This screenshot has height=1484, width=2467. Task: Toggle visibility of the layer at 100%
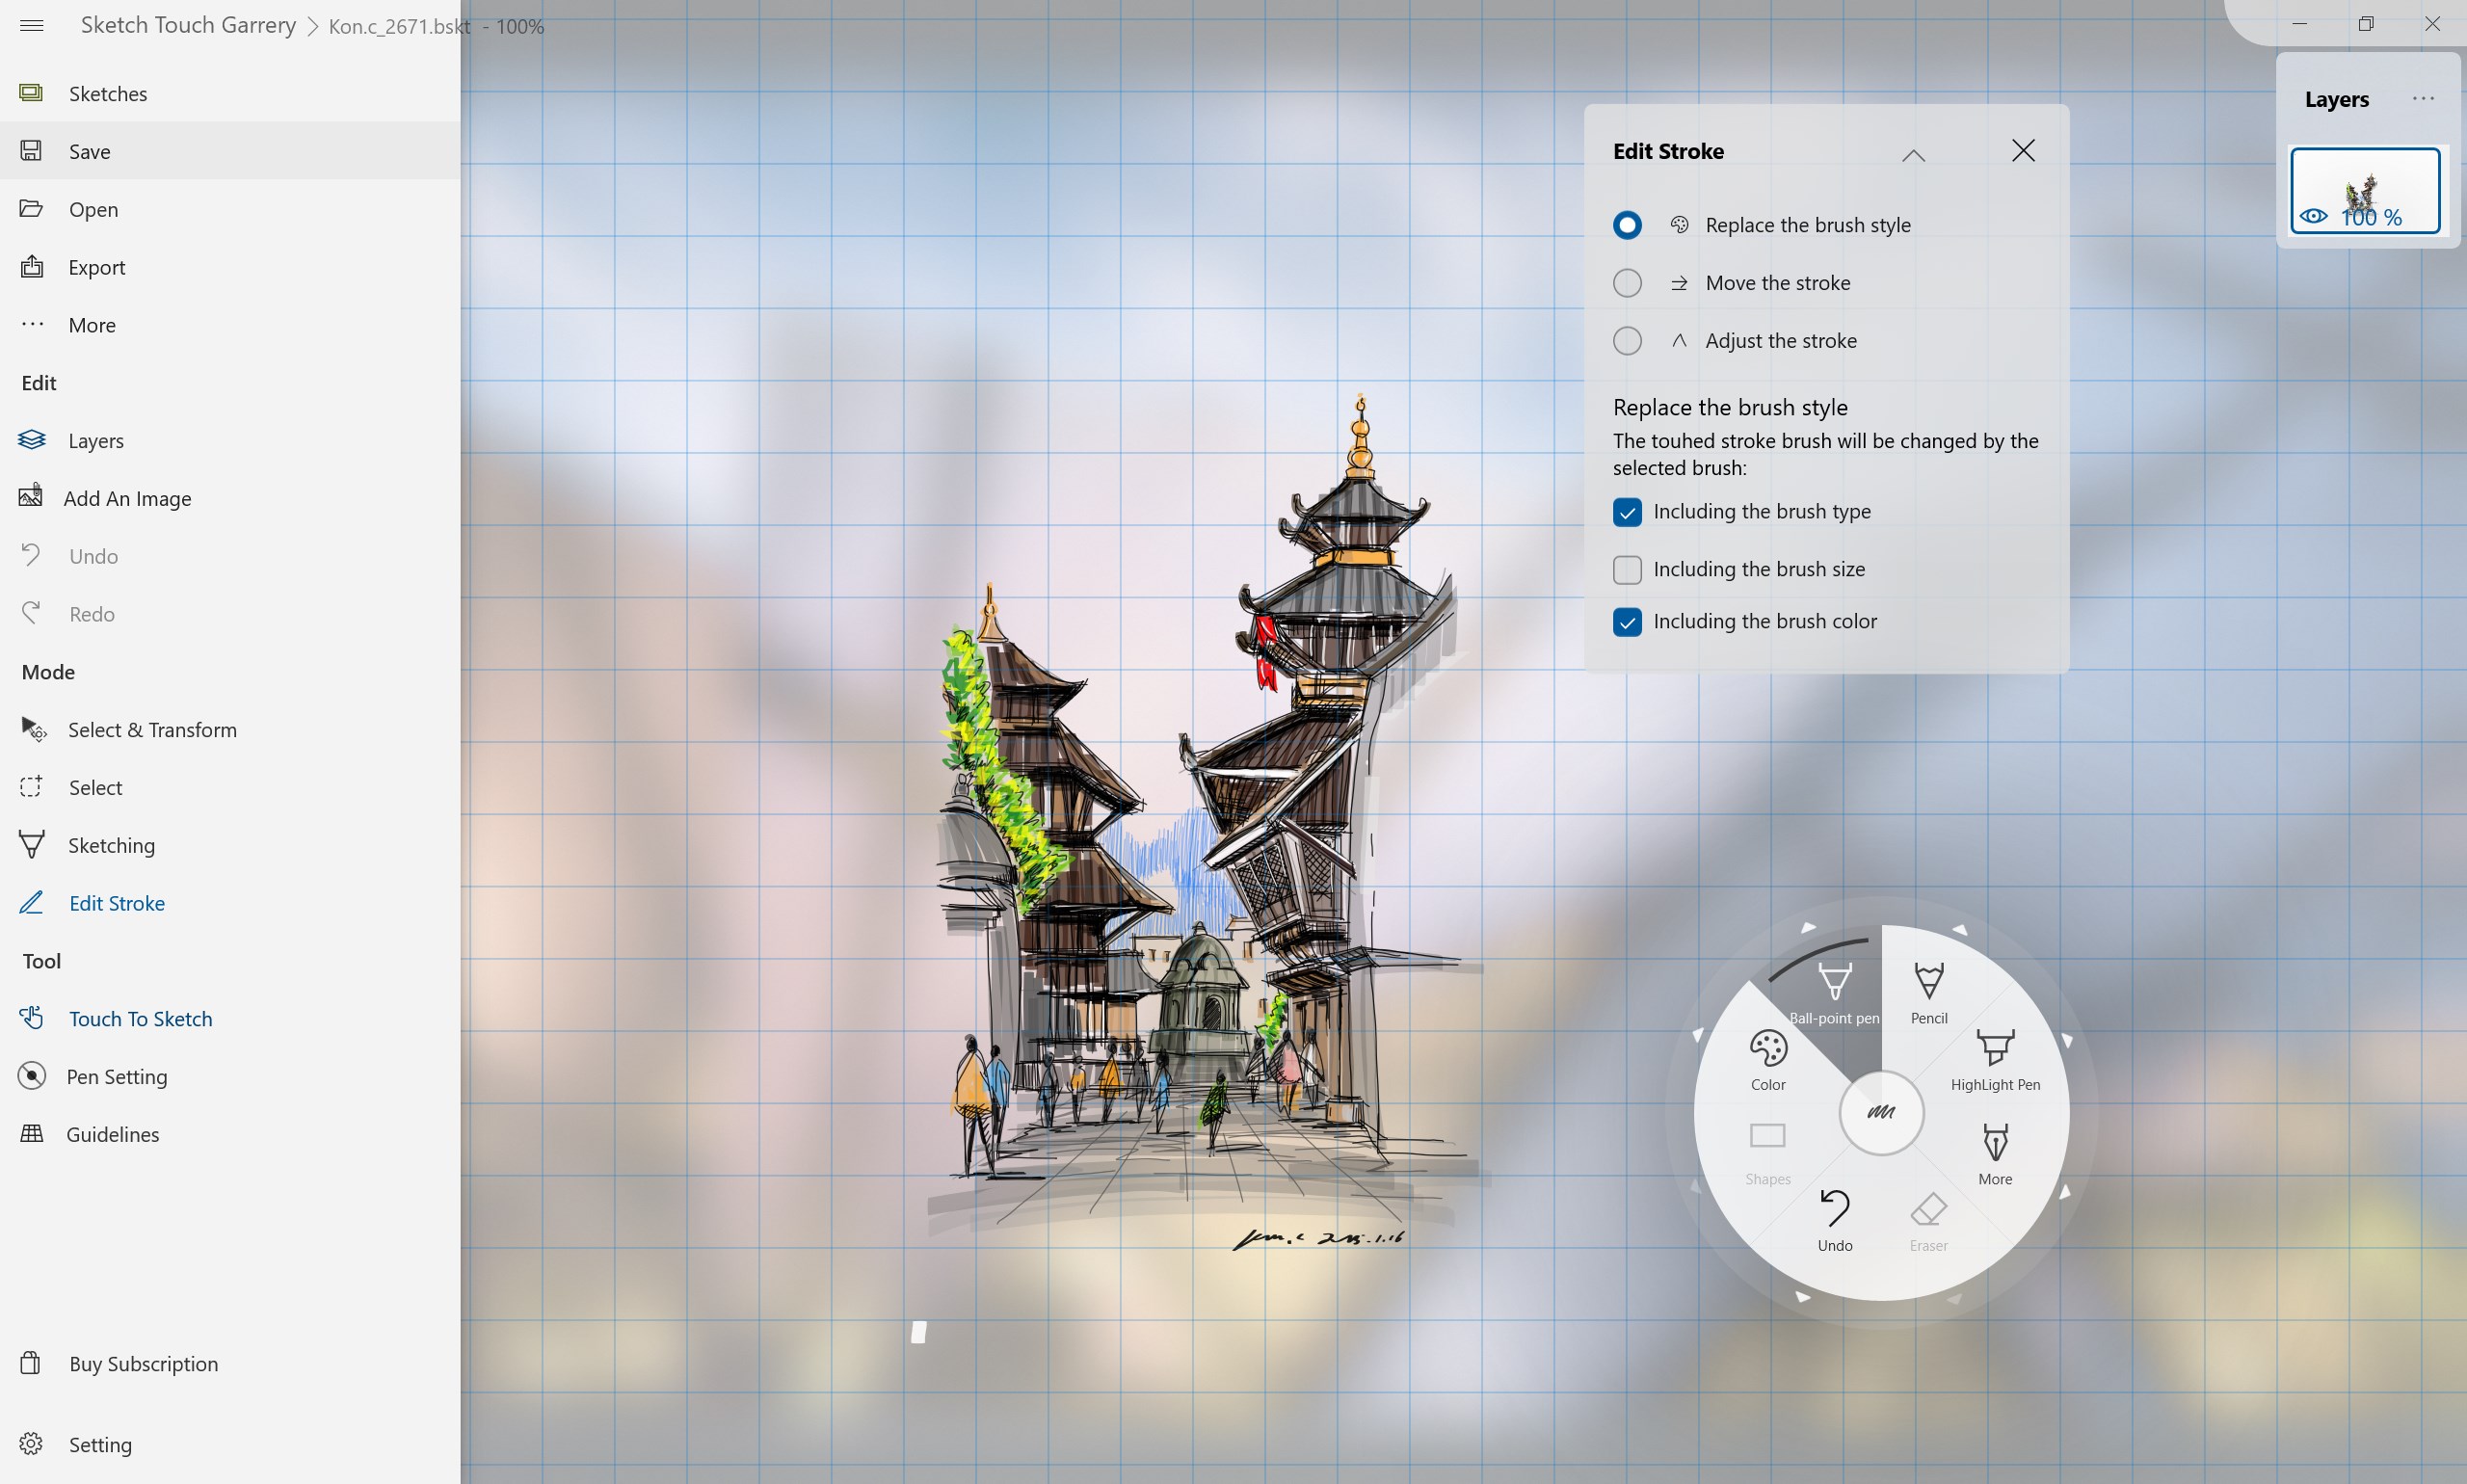point(2314,216)
